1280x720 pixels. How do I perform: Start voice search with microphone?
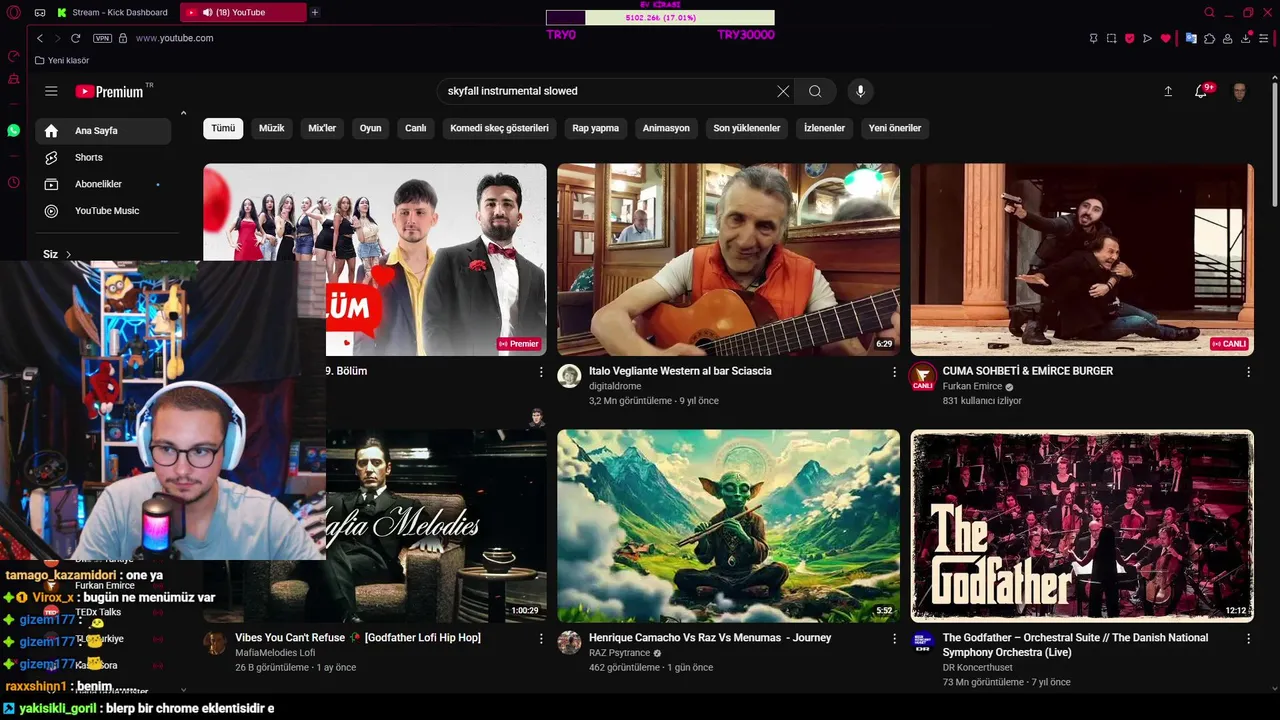point(860,91)
